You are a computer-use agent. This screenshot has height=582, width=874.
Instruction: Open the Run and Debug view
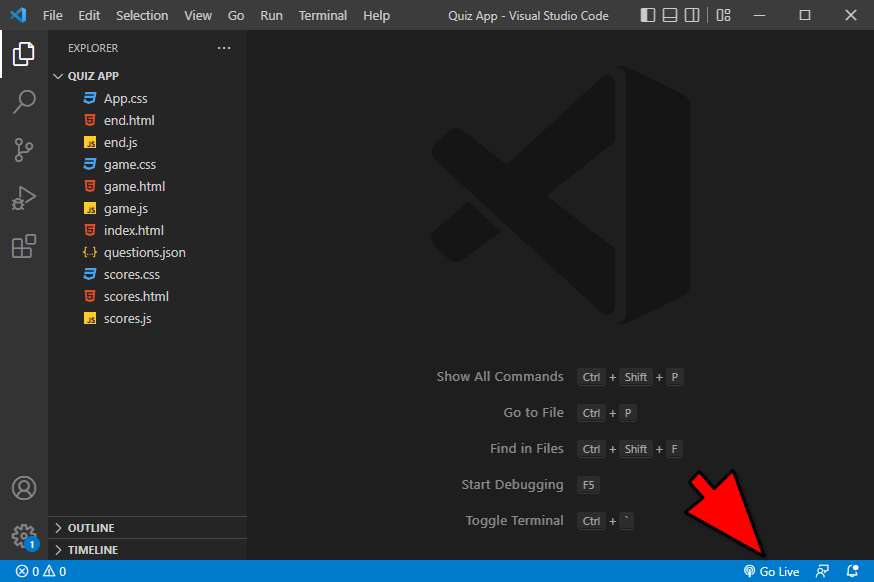[x=23, y=198]
